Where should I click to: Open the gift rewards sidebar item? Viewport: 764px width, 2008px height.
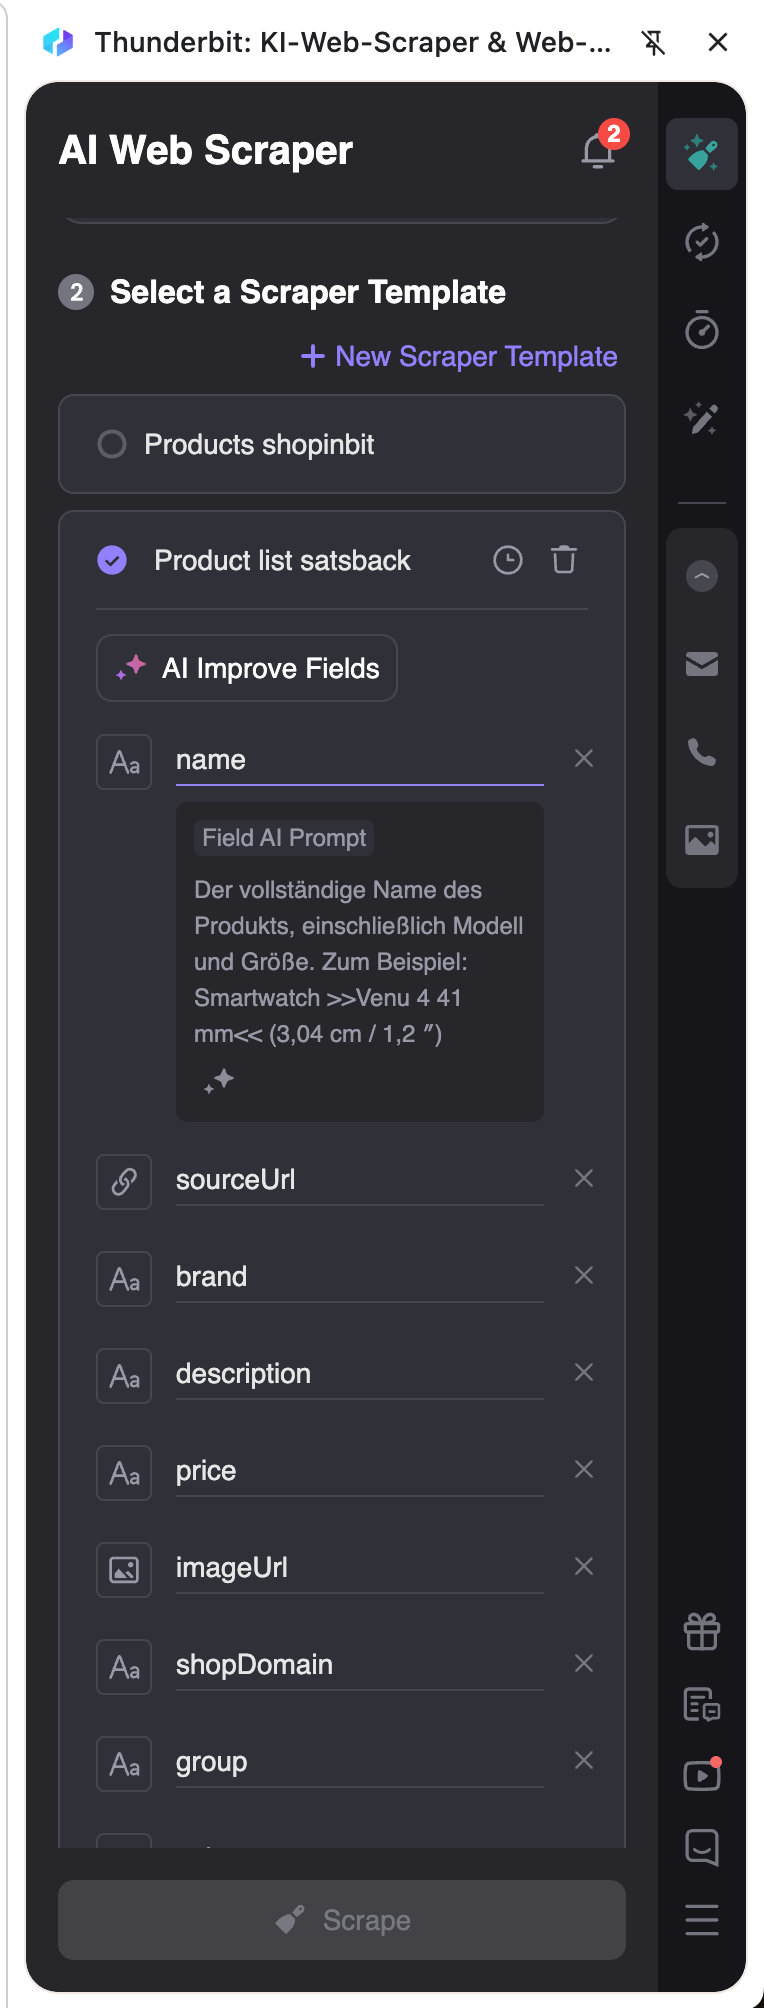[702, 1632]
